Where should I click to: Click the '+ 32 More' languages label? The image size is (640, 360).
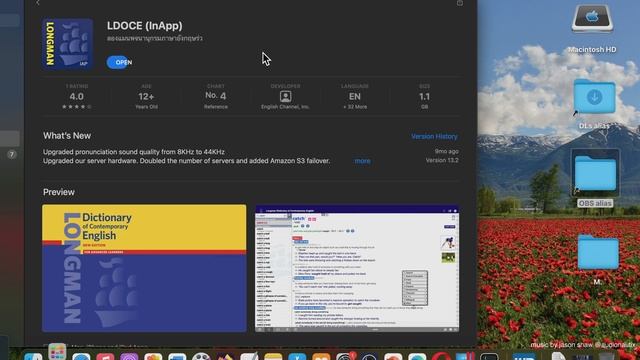[355, 107]
